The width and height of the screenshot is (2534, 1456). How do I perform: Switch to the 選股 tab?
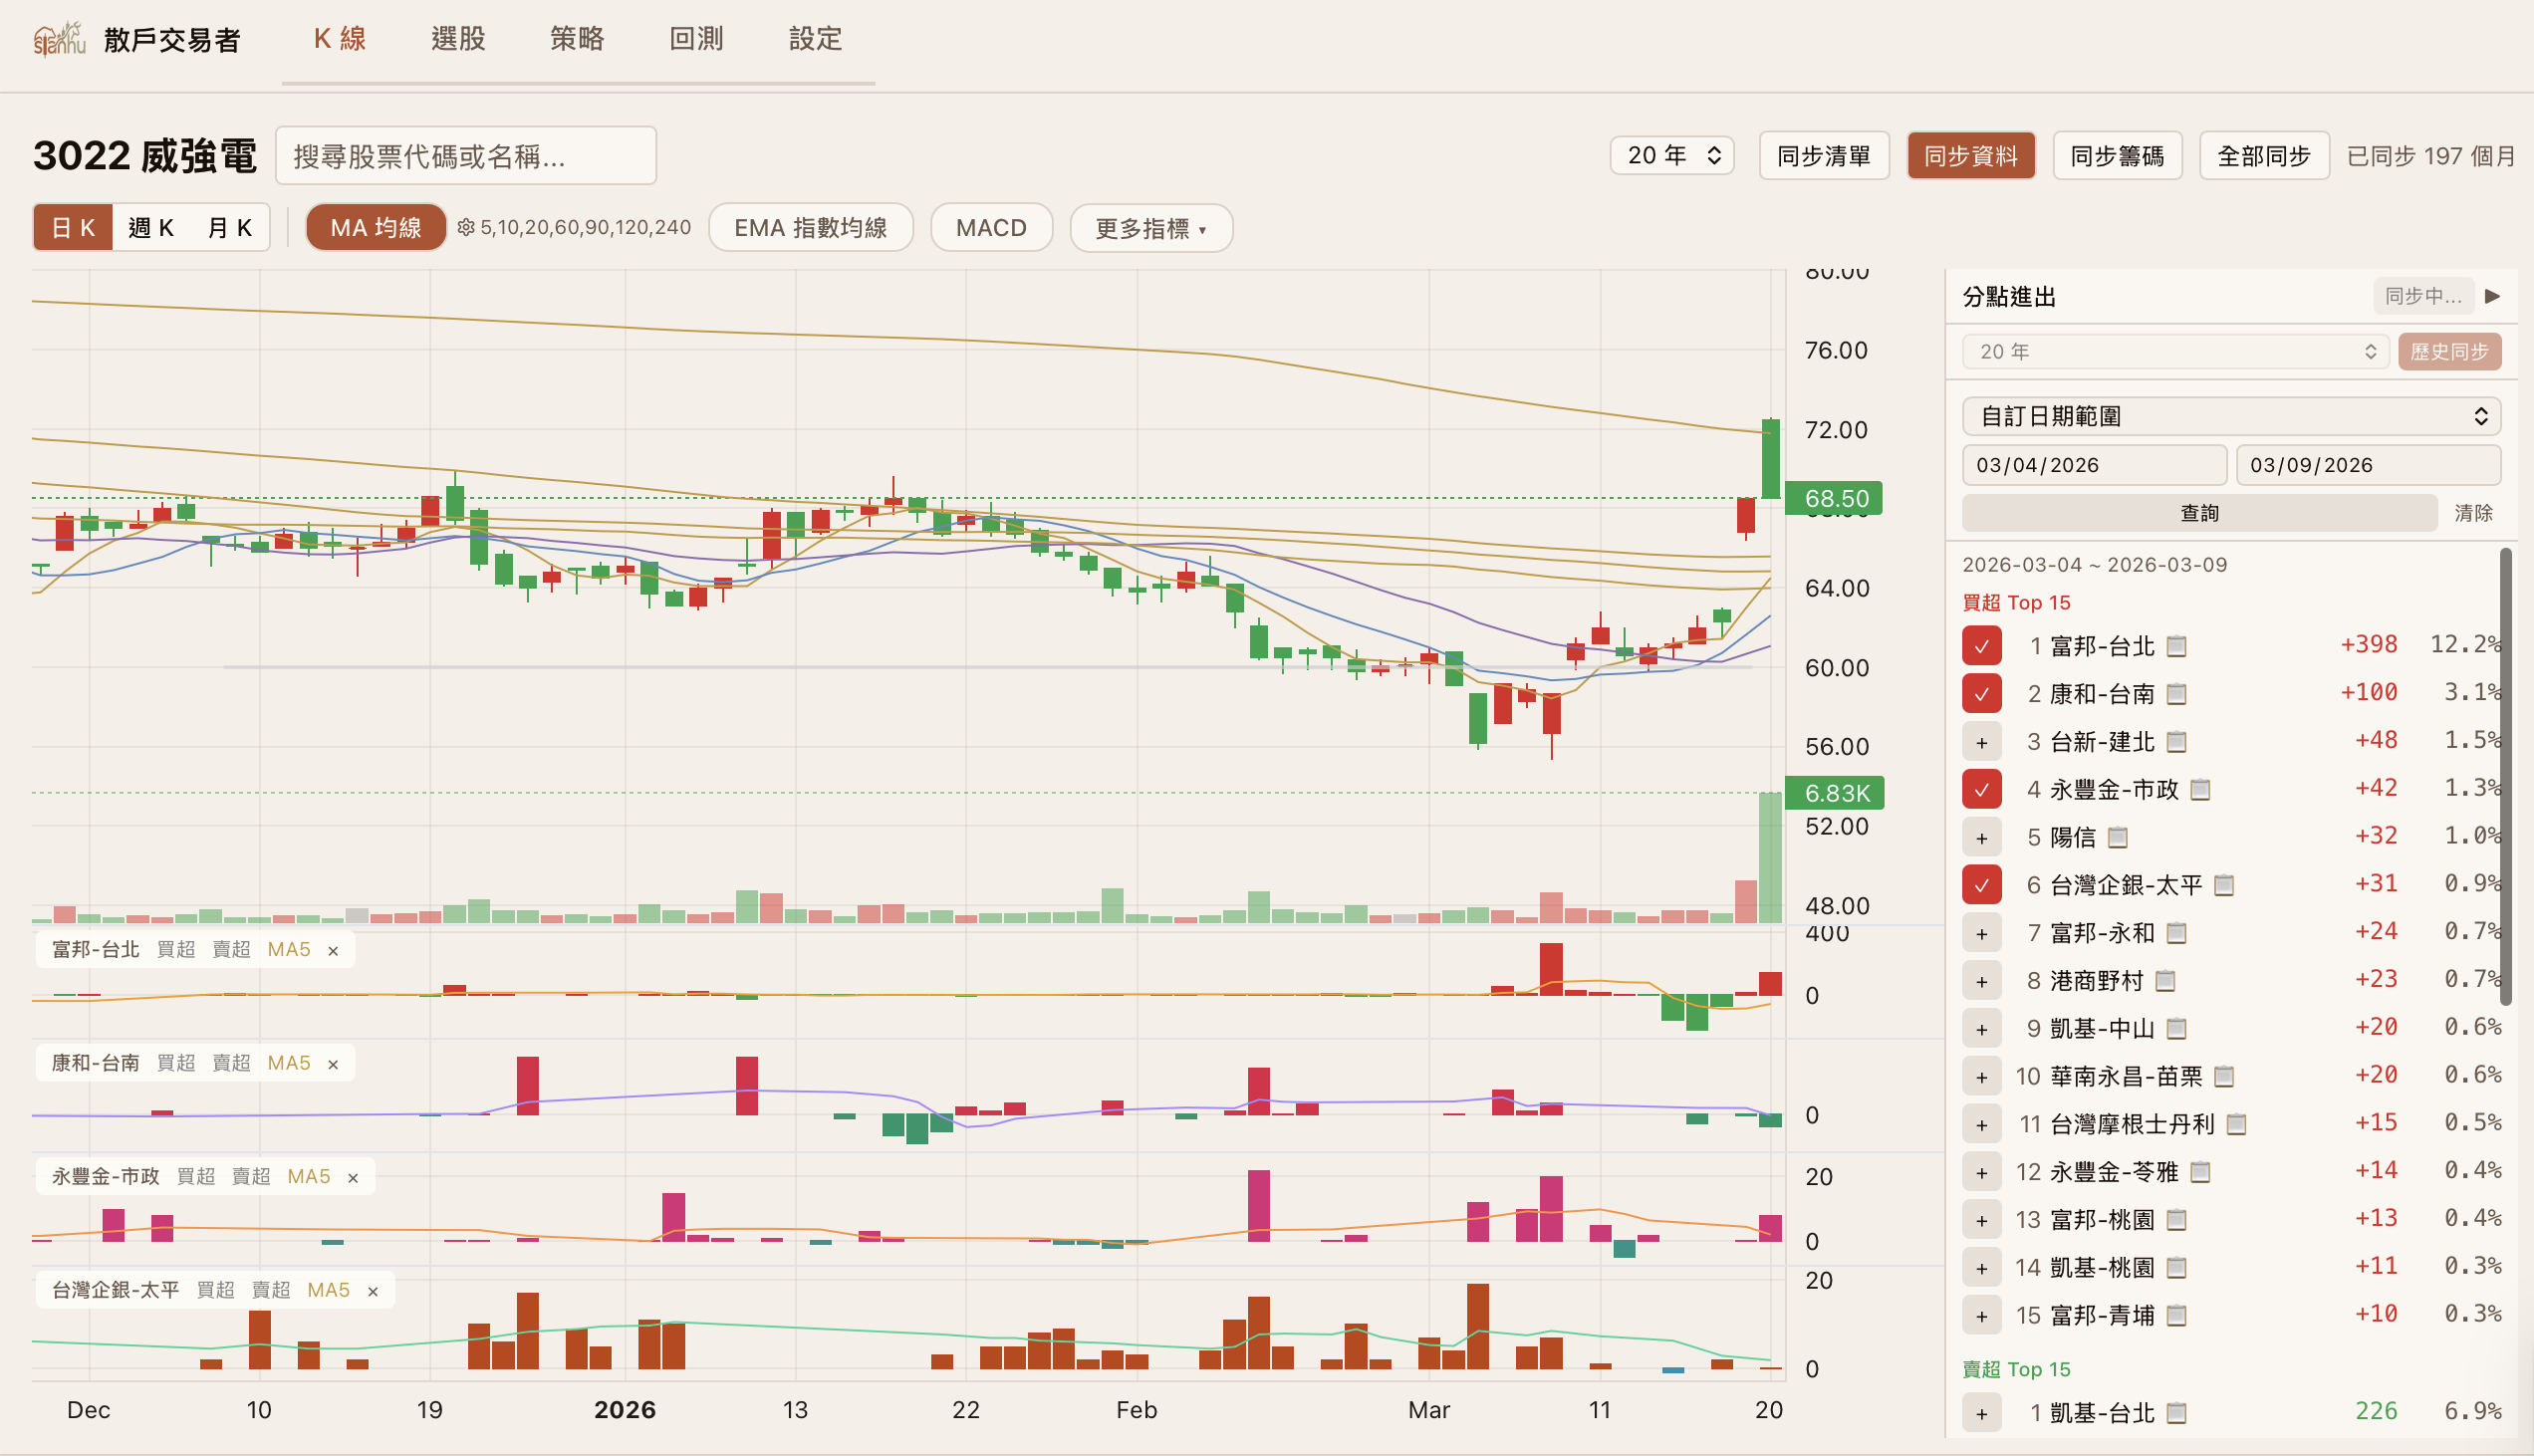(458, 39)
